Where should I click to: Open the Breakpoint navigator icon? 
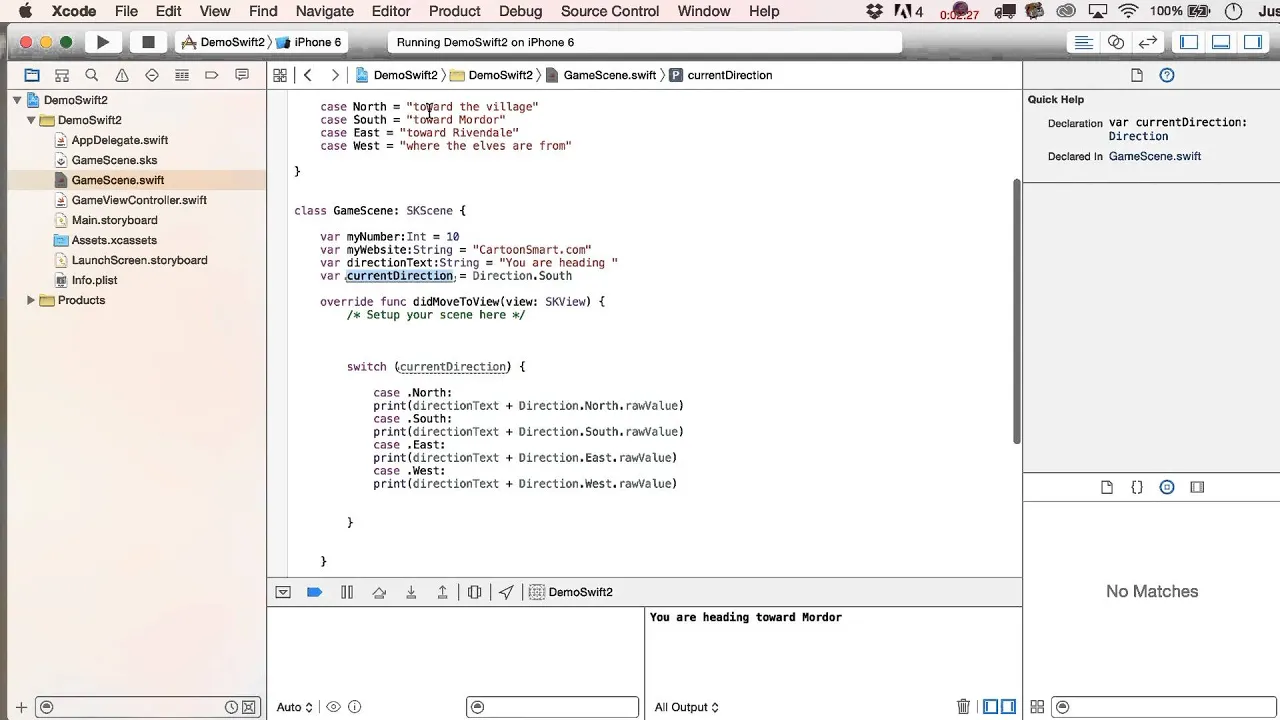(x=212, y=75)
